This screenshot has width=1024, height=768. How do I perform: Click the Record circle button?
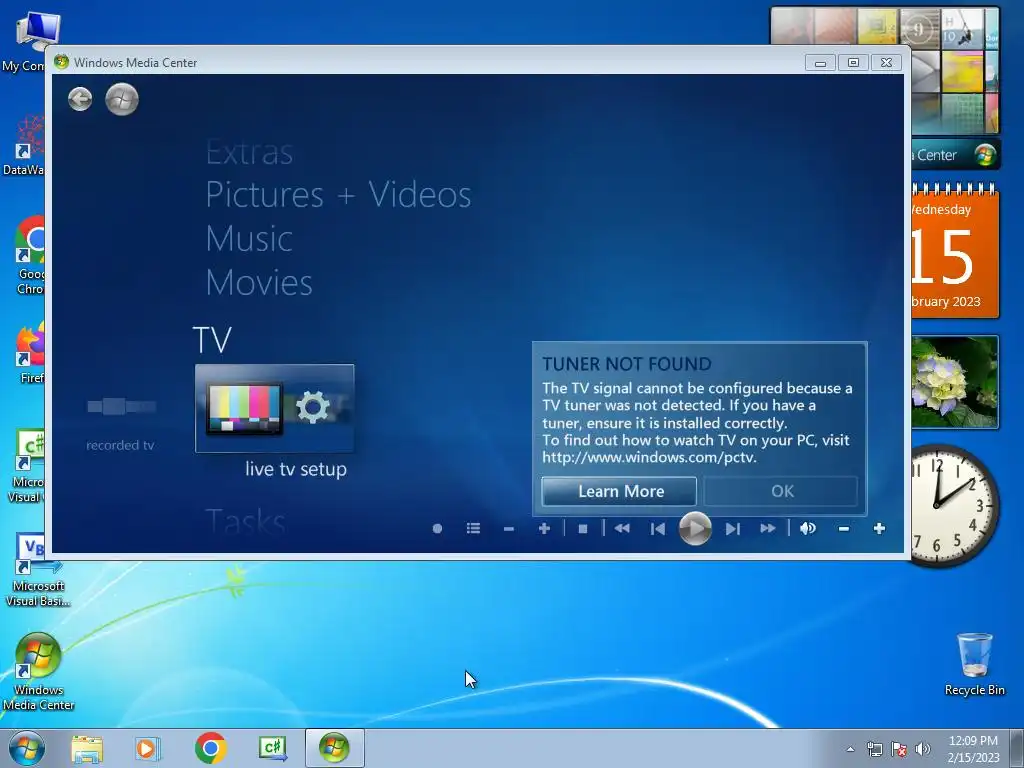tap(438, 528)
